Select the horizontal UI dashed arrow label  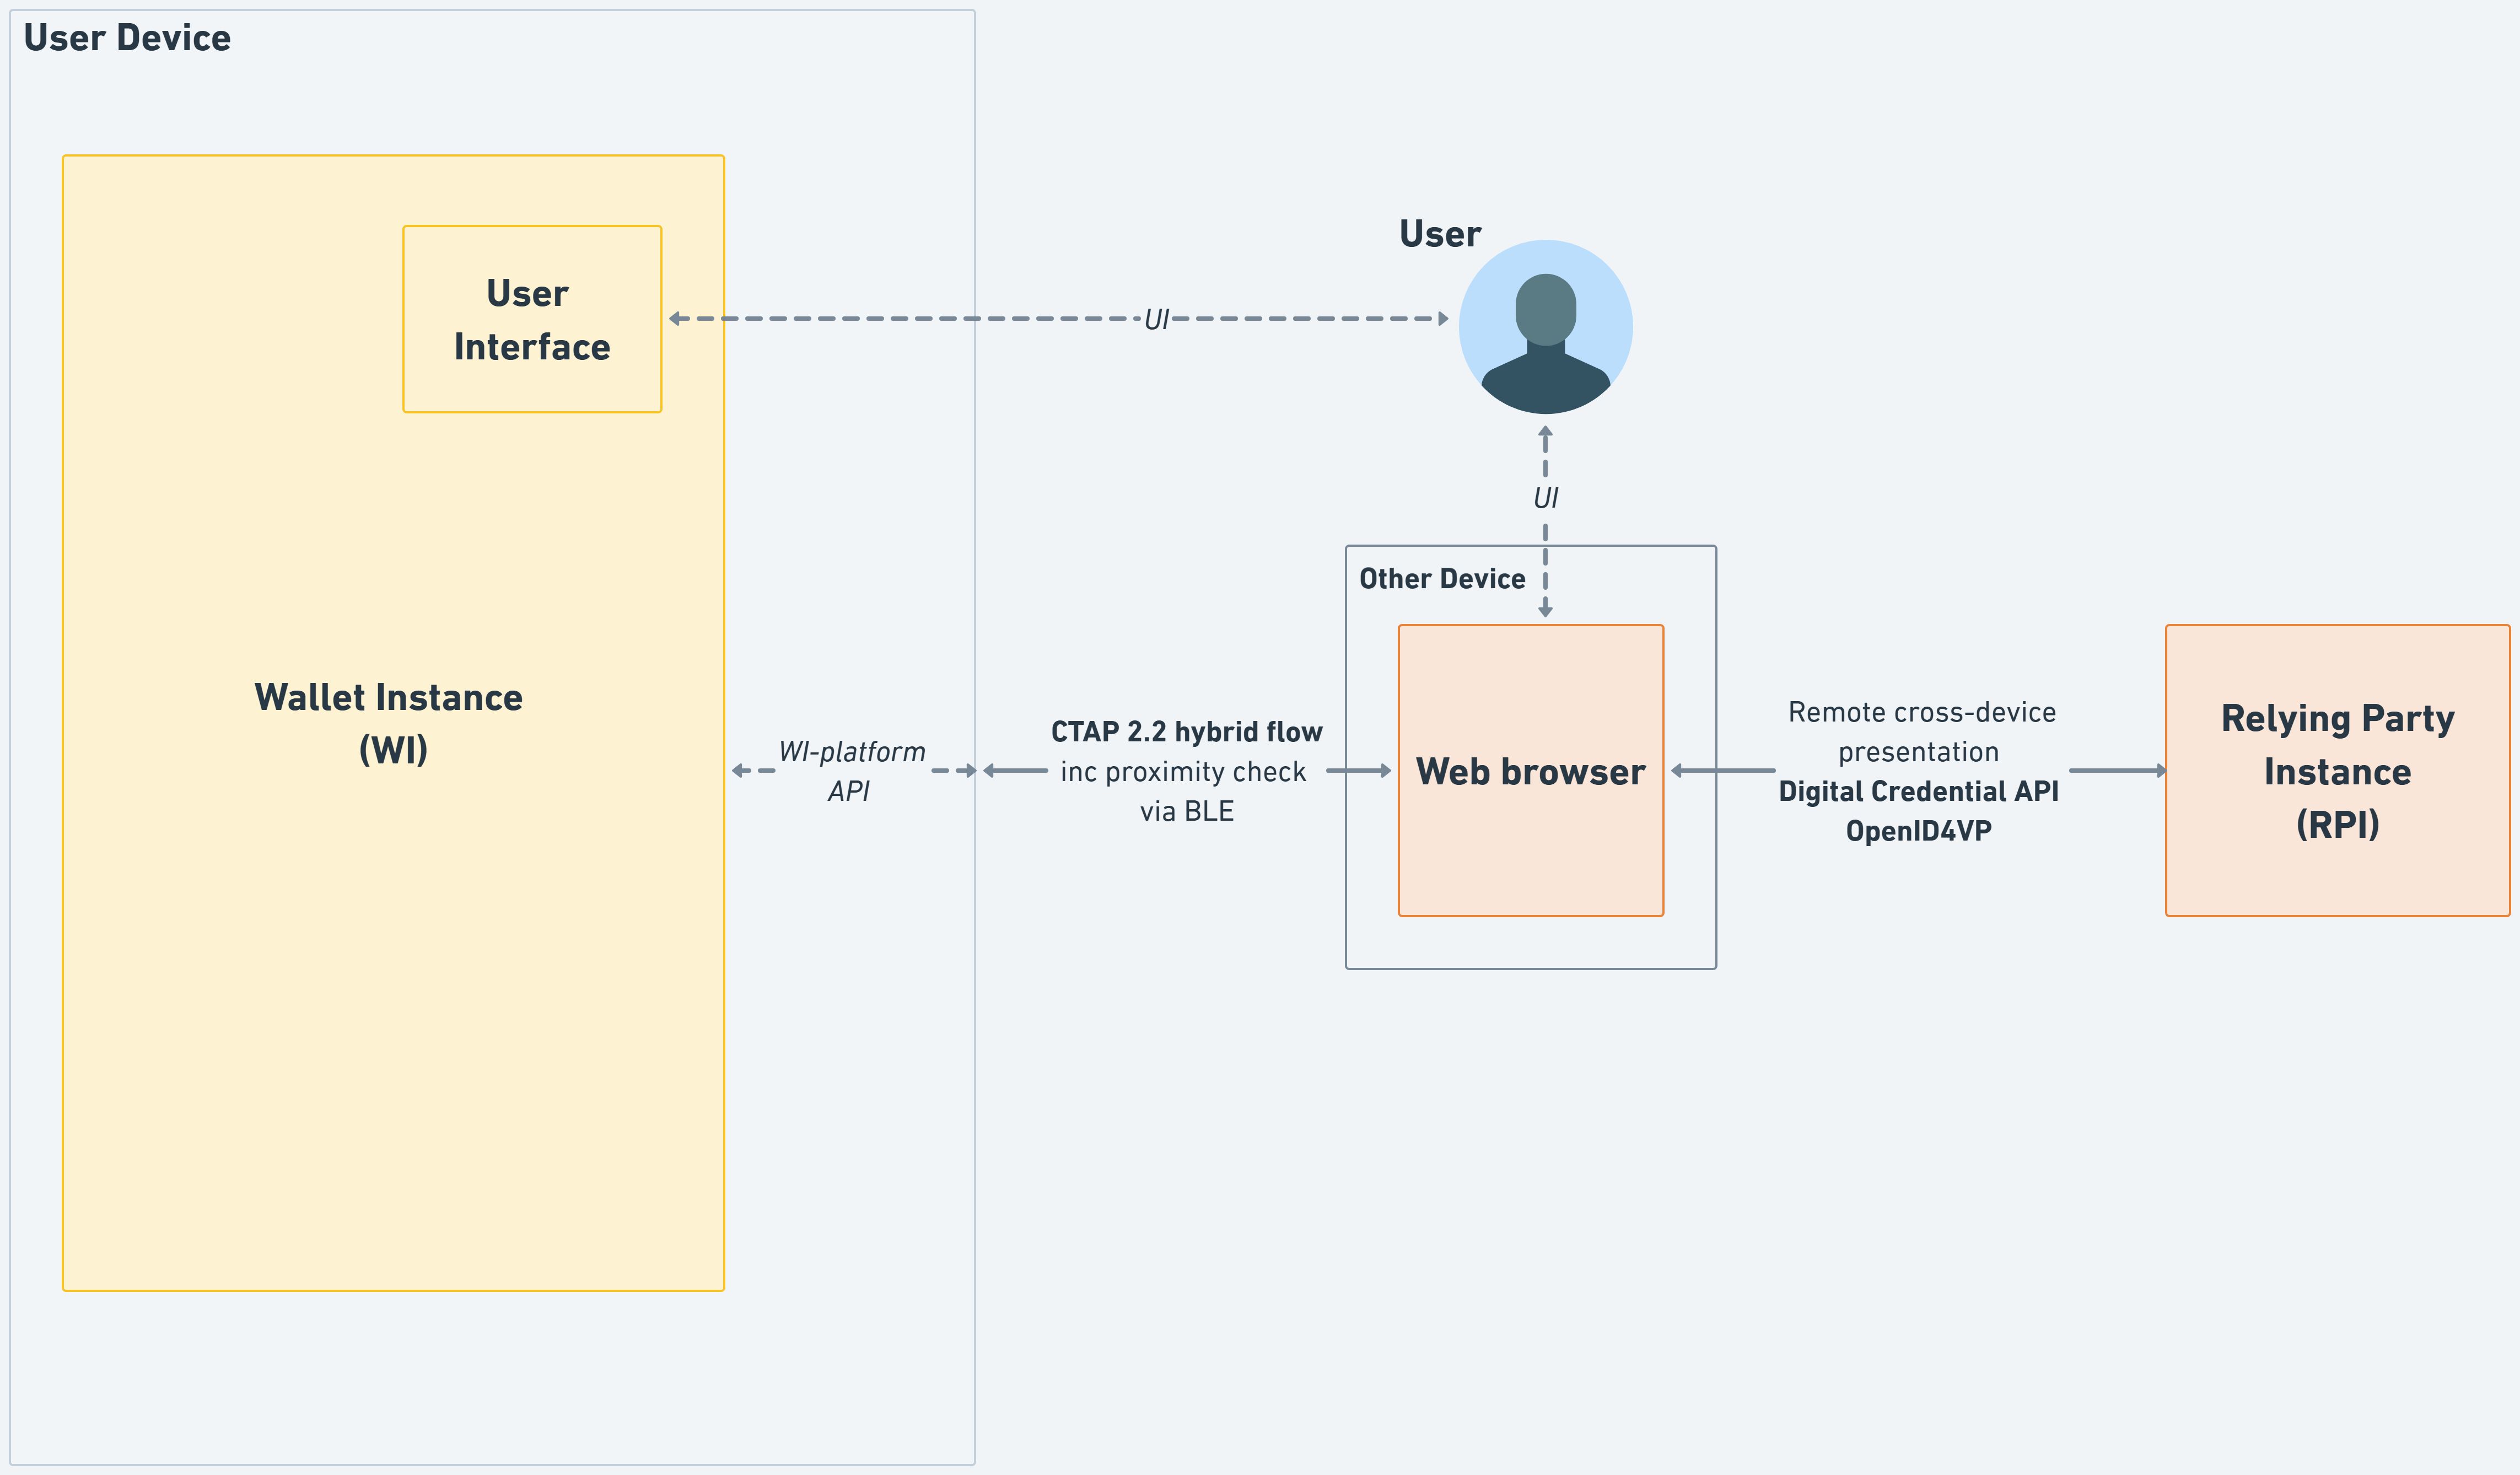[1156, 320]
